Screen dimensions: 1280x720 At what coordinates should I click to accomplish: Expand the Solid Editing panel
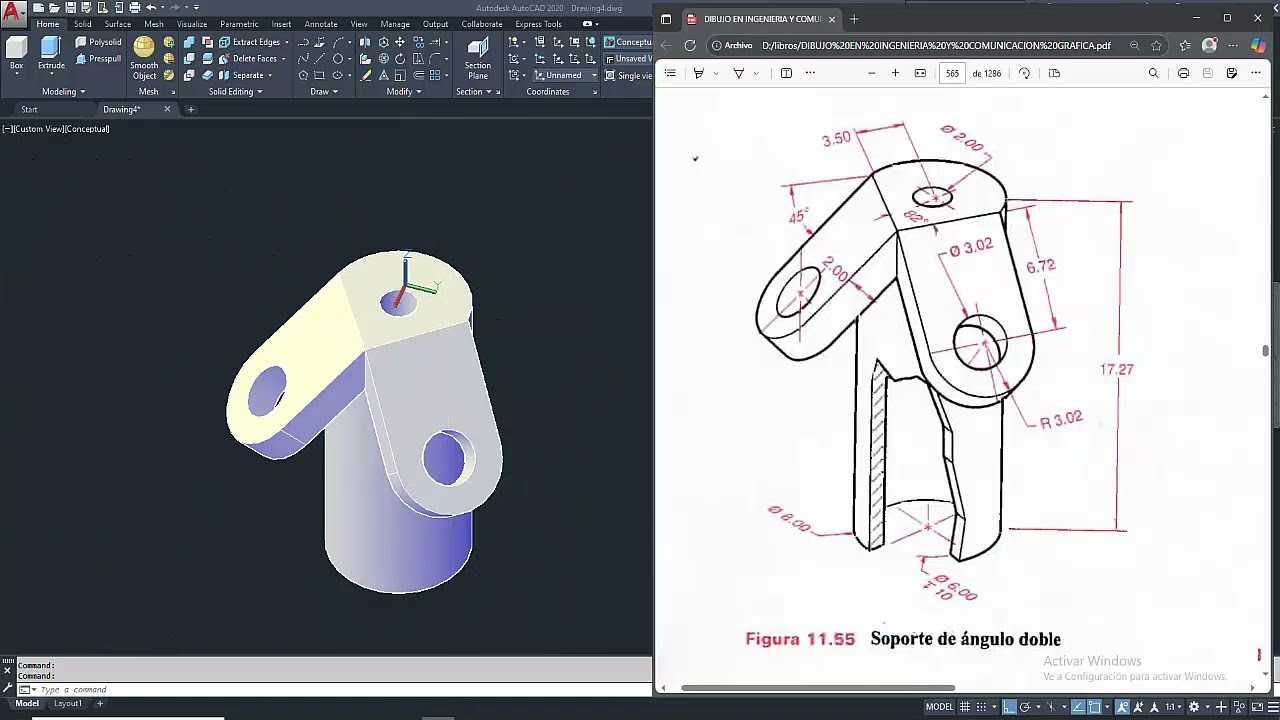[x=235, y=92]
